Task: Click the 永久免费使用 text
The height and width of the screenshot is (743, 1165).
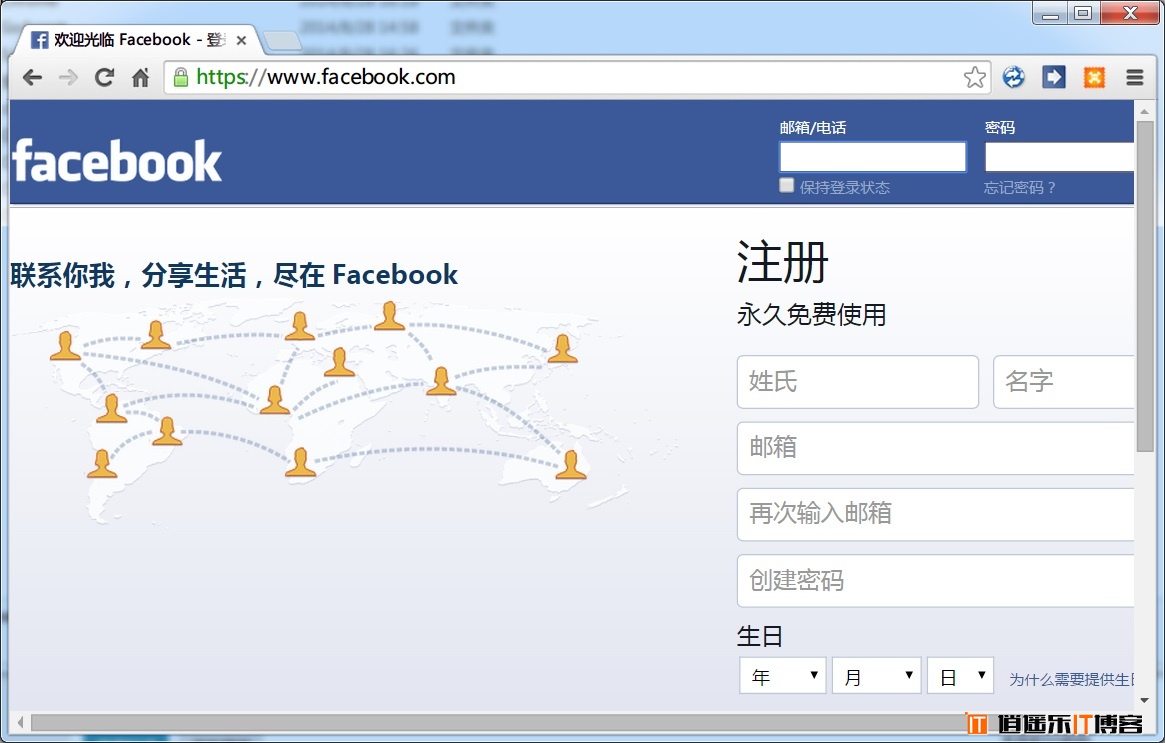Action: pyautogui.click(x=811, y=314)
